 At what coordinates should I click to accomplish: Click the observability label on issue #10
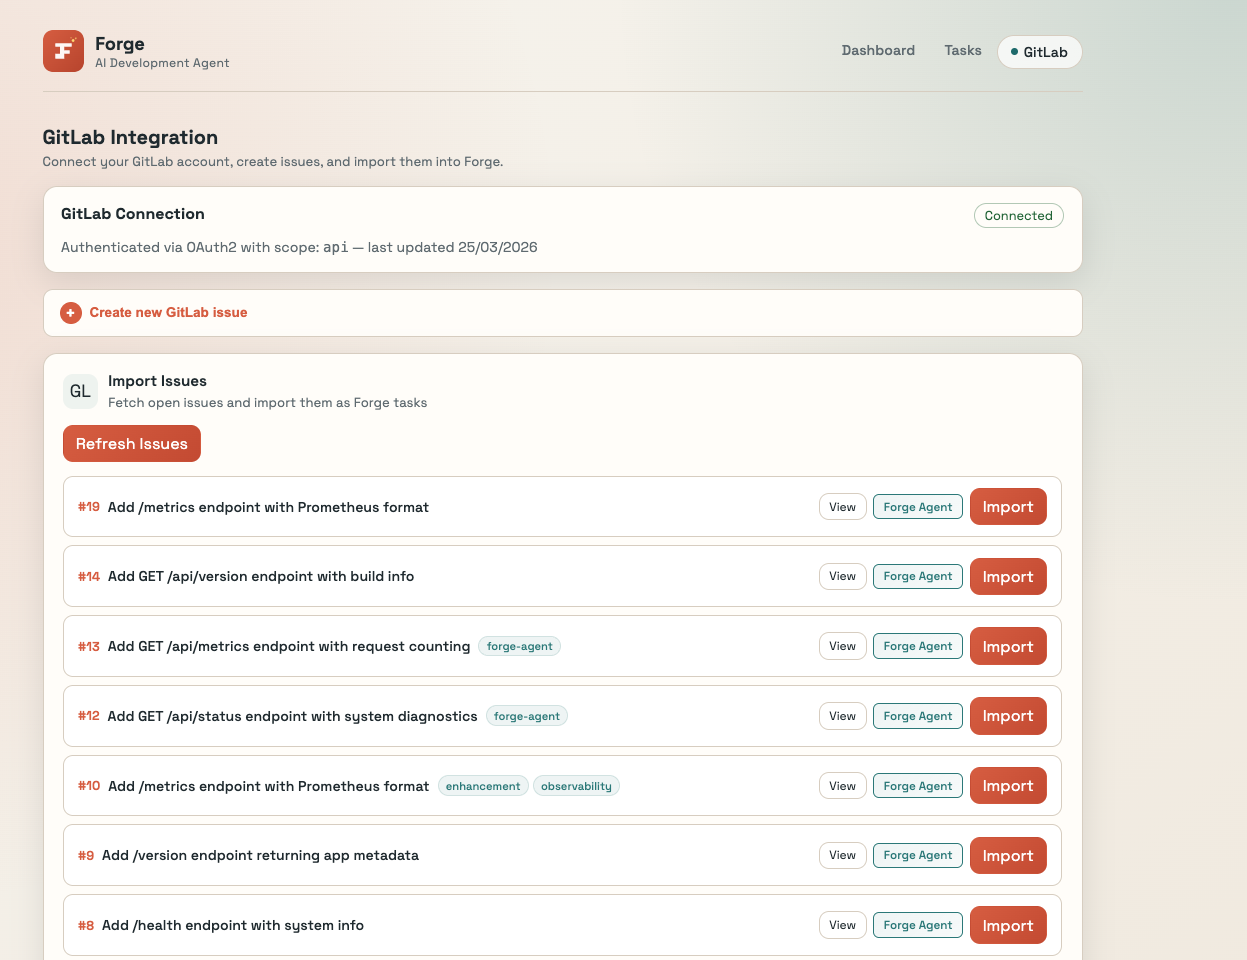point(576,786)
